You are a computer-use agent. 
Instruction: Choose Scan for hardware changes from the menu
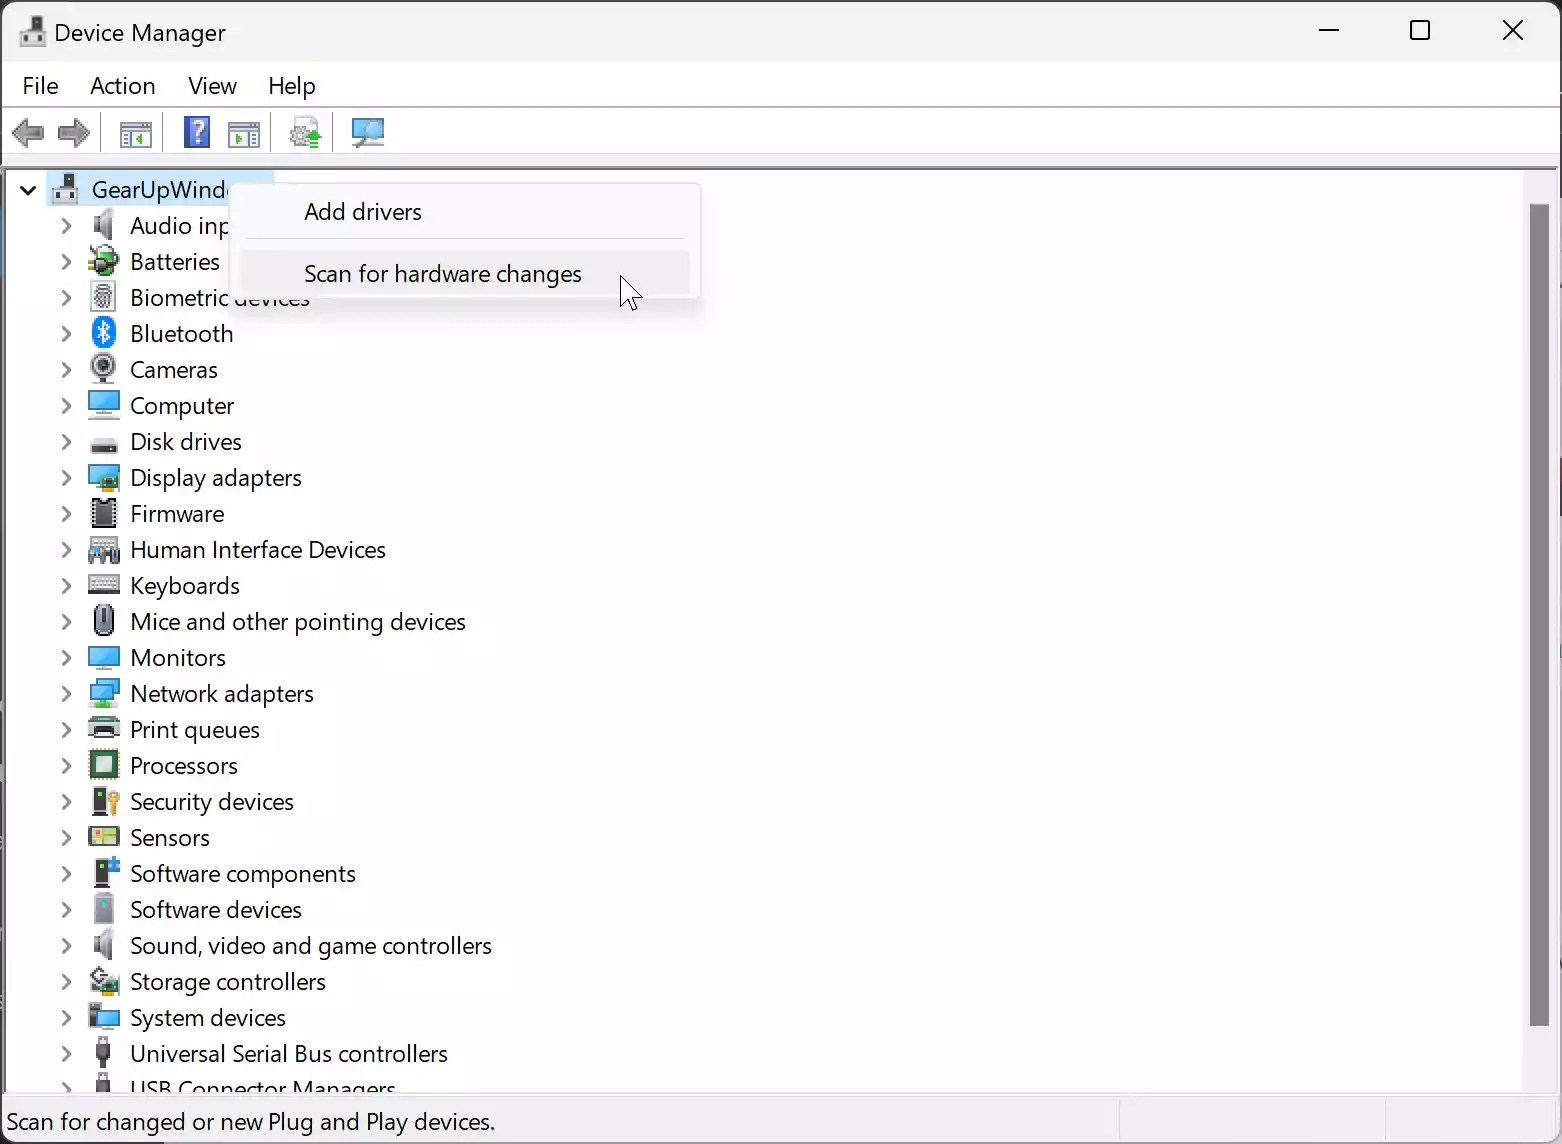point(443,274)
